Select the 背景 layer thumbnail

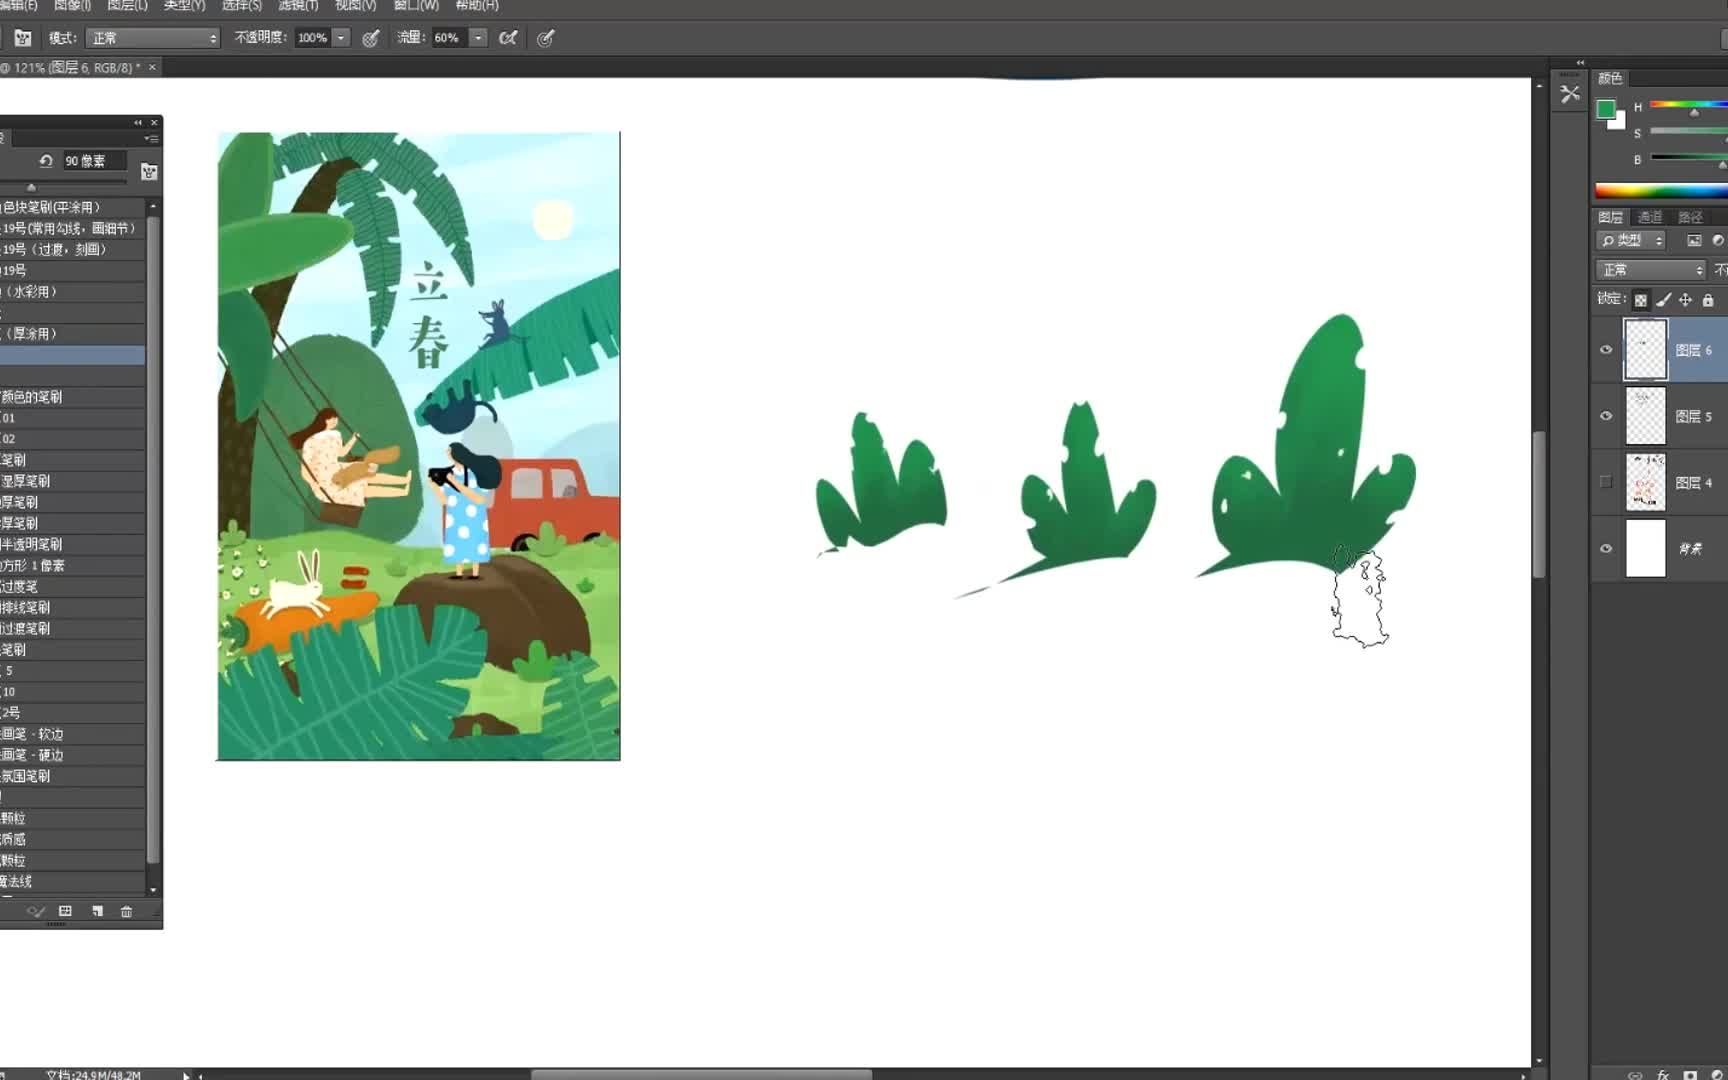click(x=1645, y=548)
